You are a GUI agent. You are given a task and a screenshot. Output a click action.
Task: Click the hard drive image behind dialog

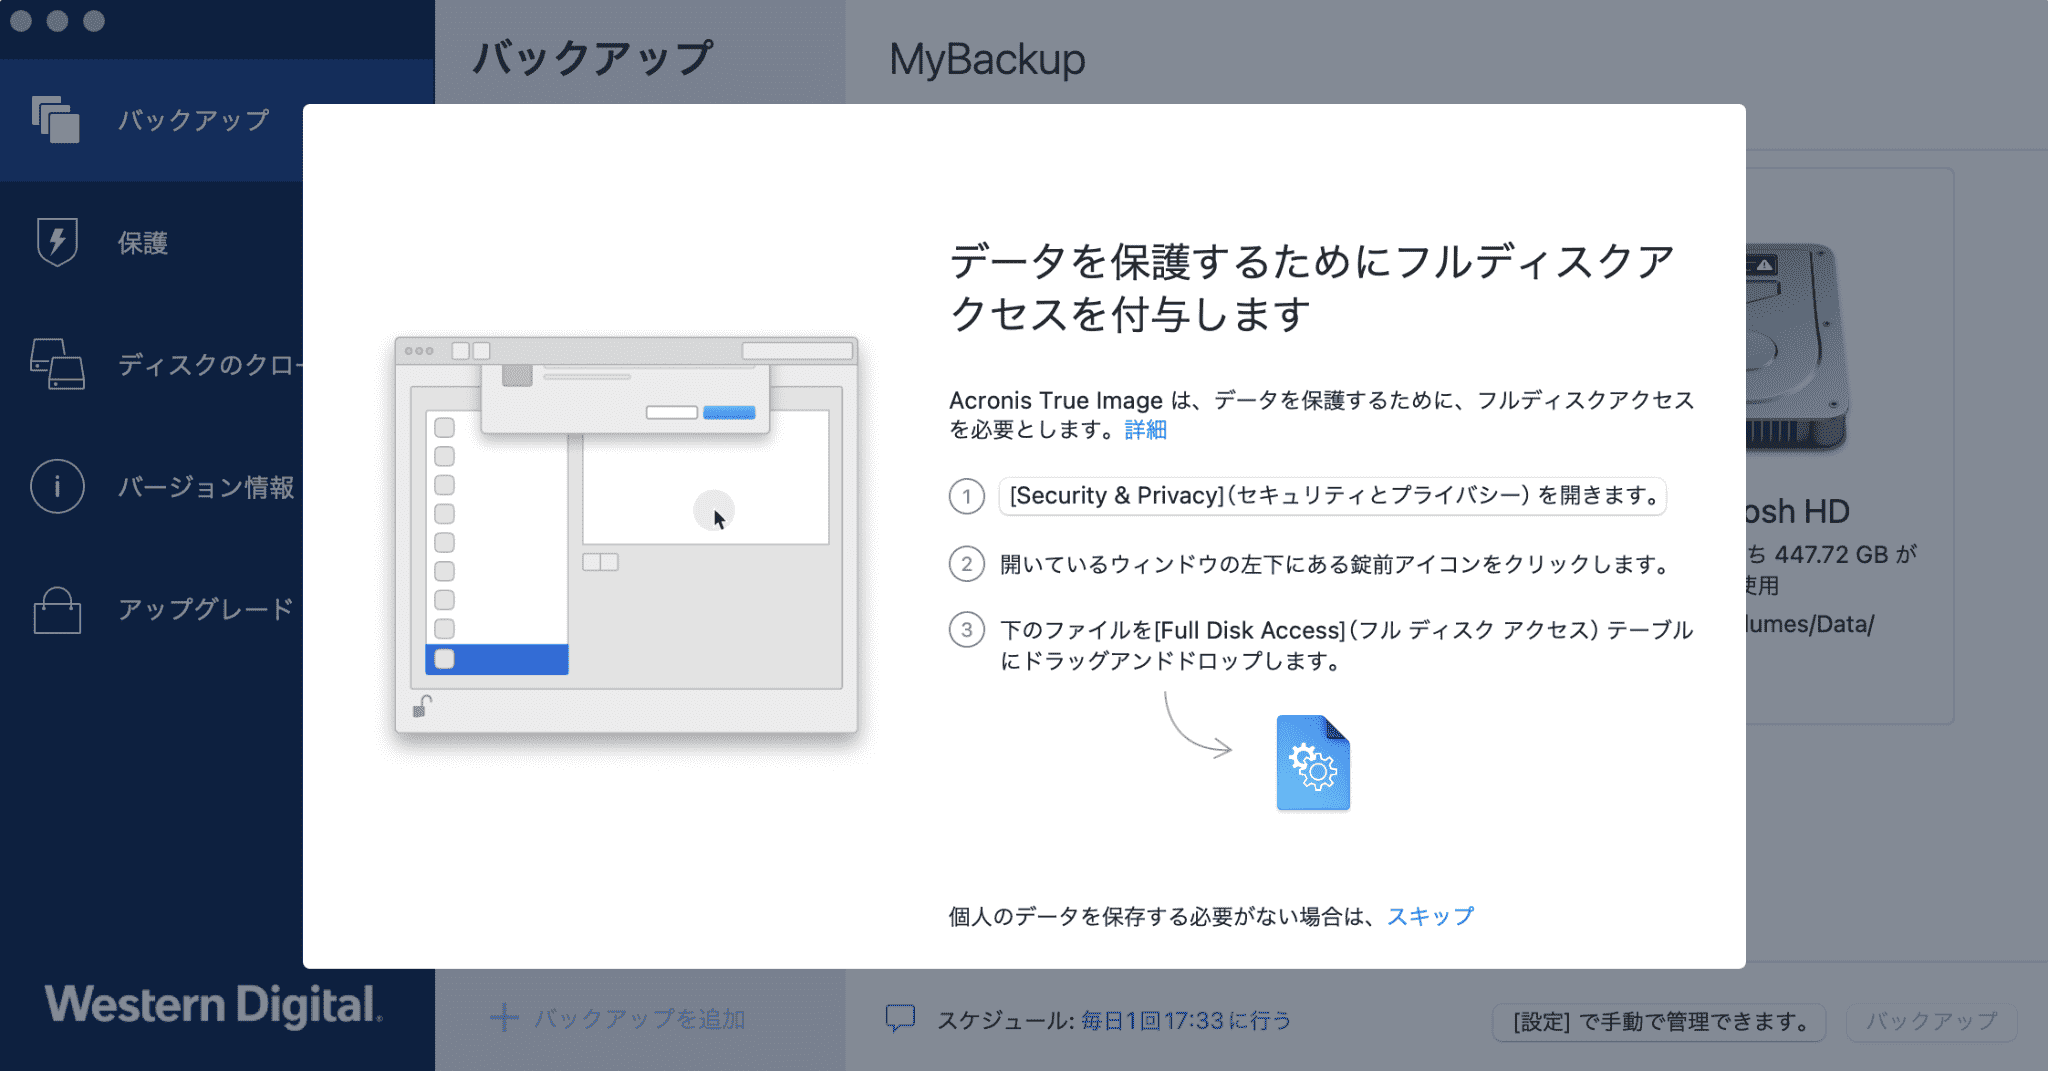click(1797, 348)
